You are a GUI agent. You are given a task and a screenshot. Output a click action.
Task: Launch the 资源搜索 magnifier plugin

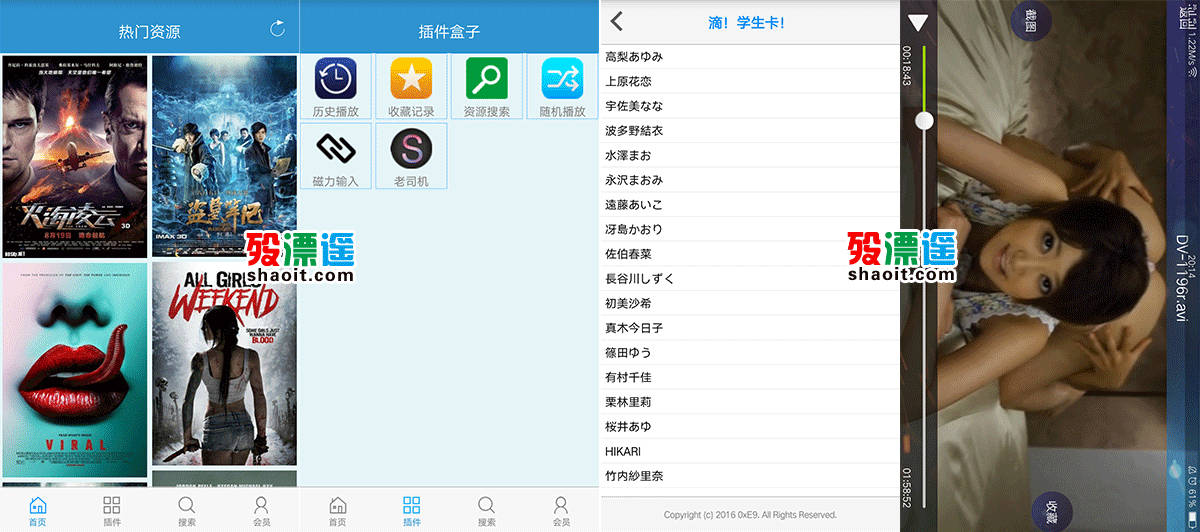pyautogui.click(x=487, y=87)
